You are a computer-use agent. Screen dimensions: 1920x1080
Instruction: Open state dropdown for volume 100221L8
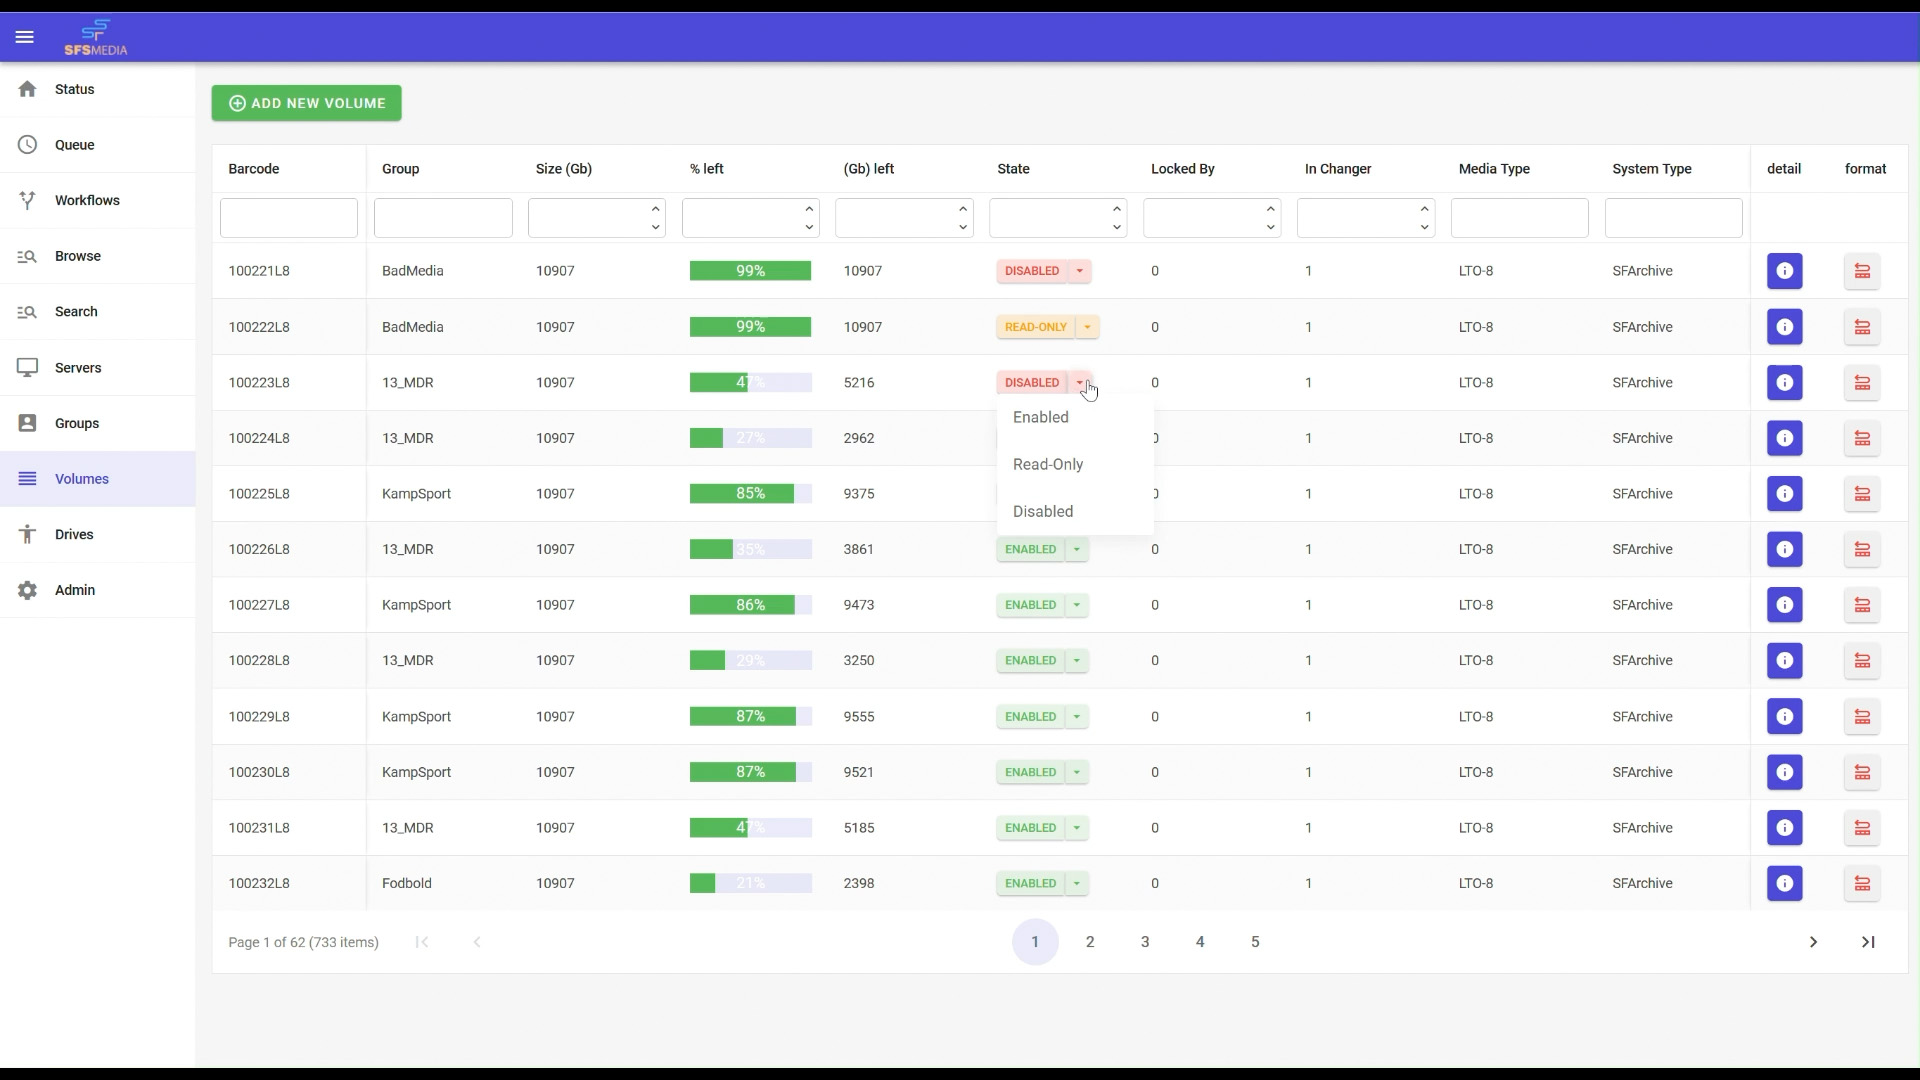click(1079, 271)
